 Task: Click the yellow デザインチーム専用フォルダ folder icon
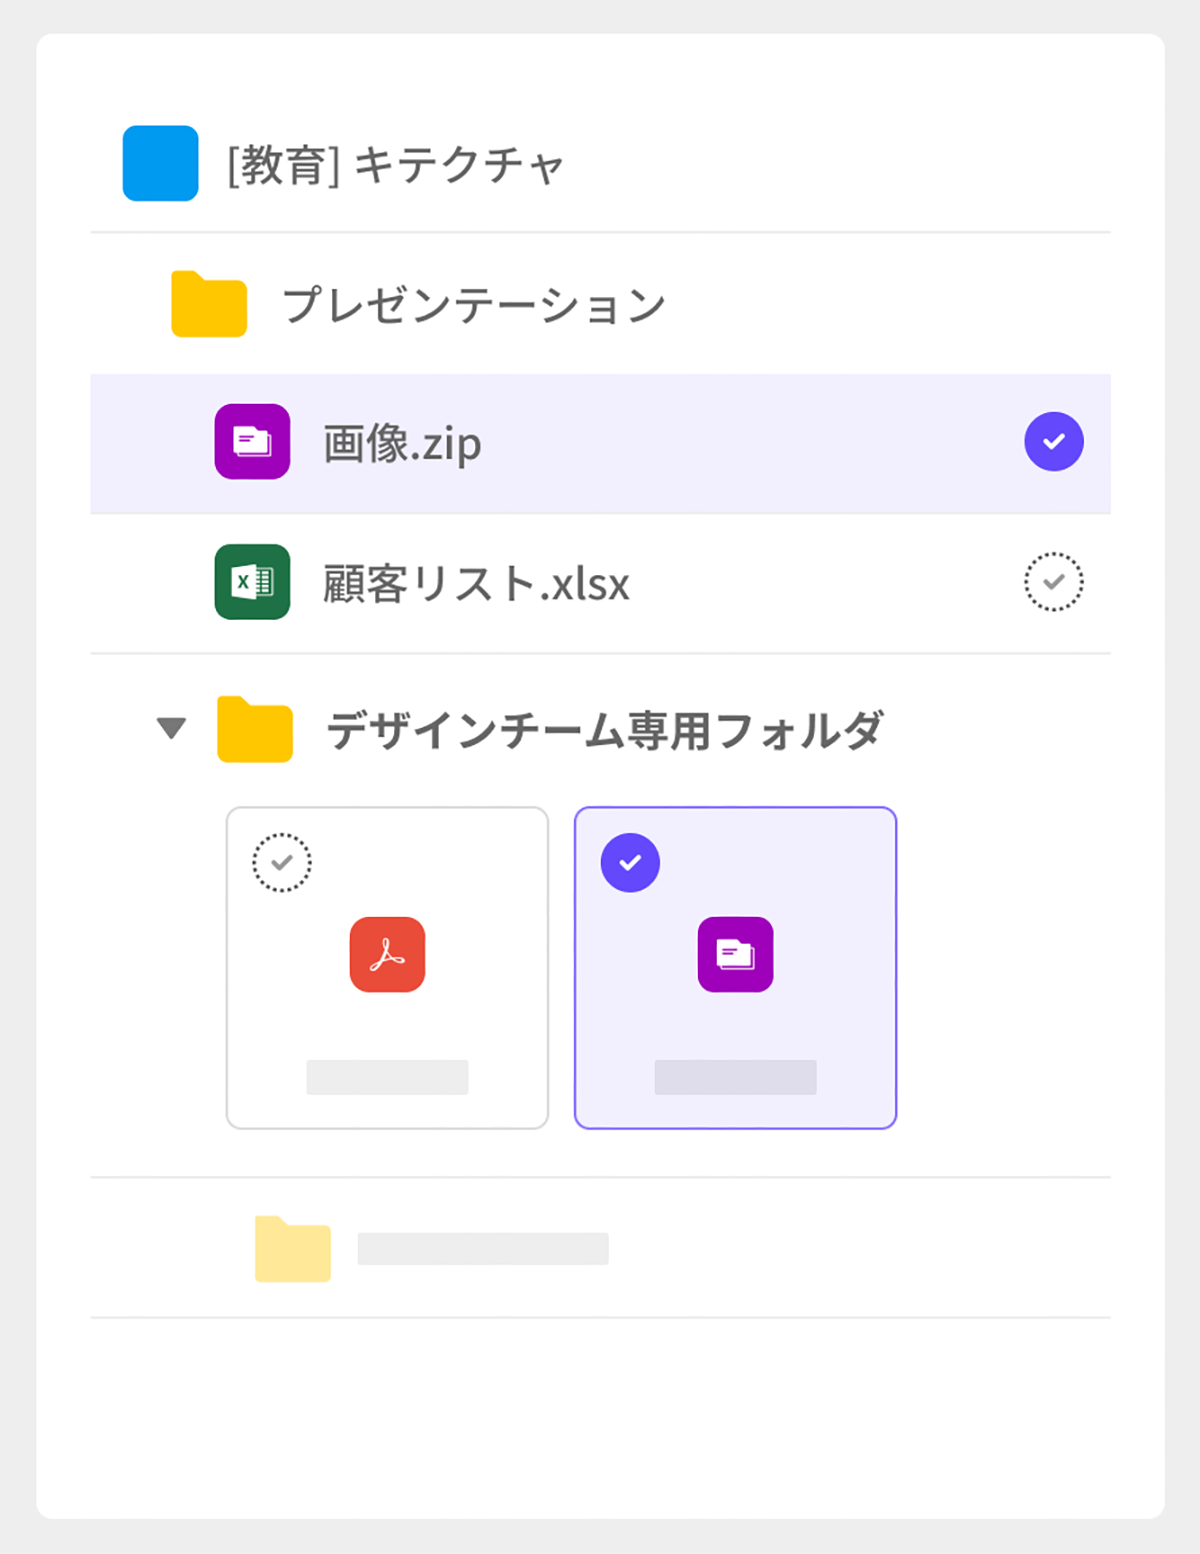pyautogui.click(x=255, y=729)
